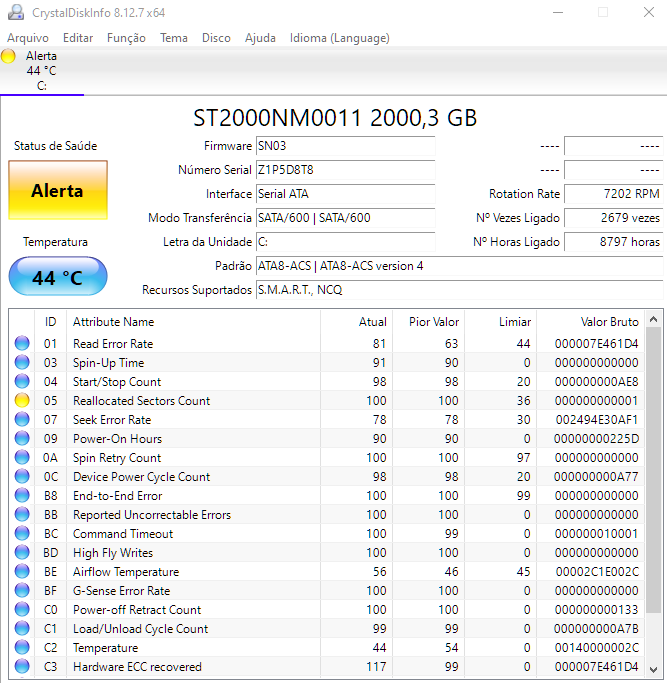Click the status icon for Airflow Temperature
The image size is (667, 683).
pyautogui.click(x=22, y=571)
